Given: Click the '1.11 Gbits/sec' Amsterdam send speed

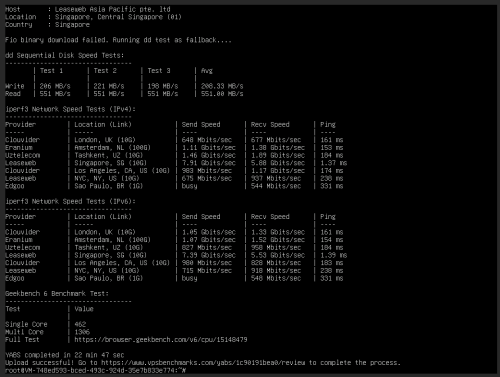Looking at the screenshot, I should [209, 148].
